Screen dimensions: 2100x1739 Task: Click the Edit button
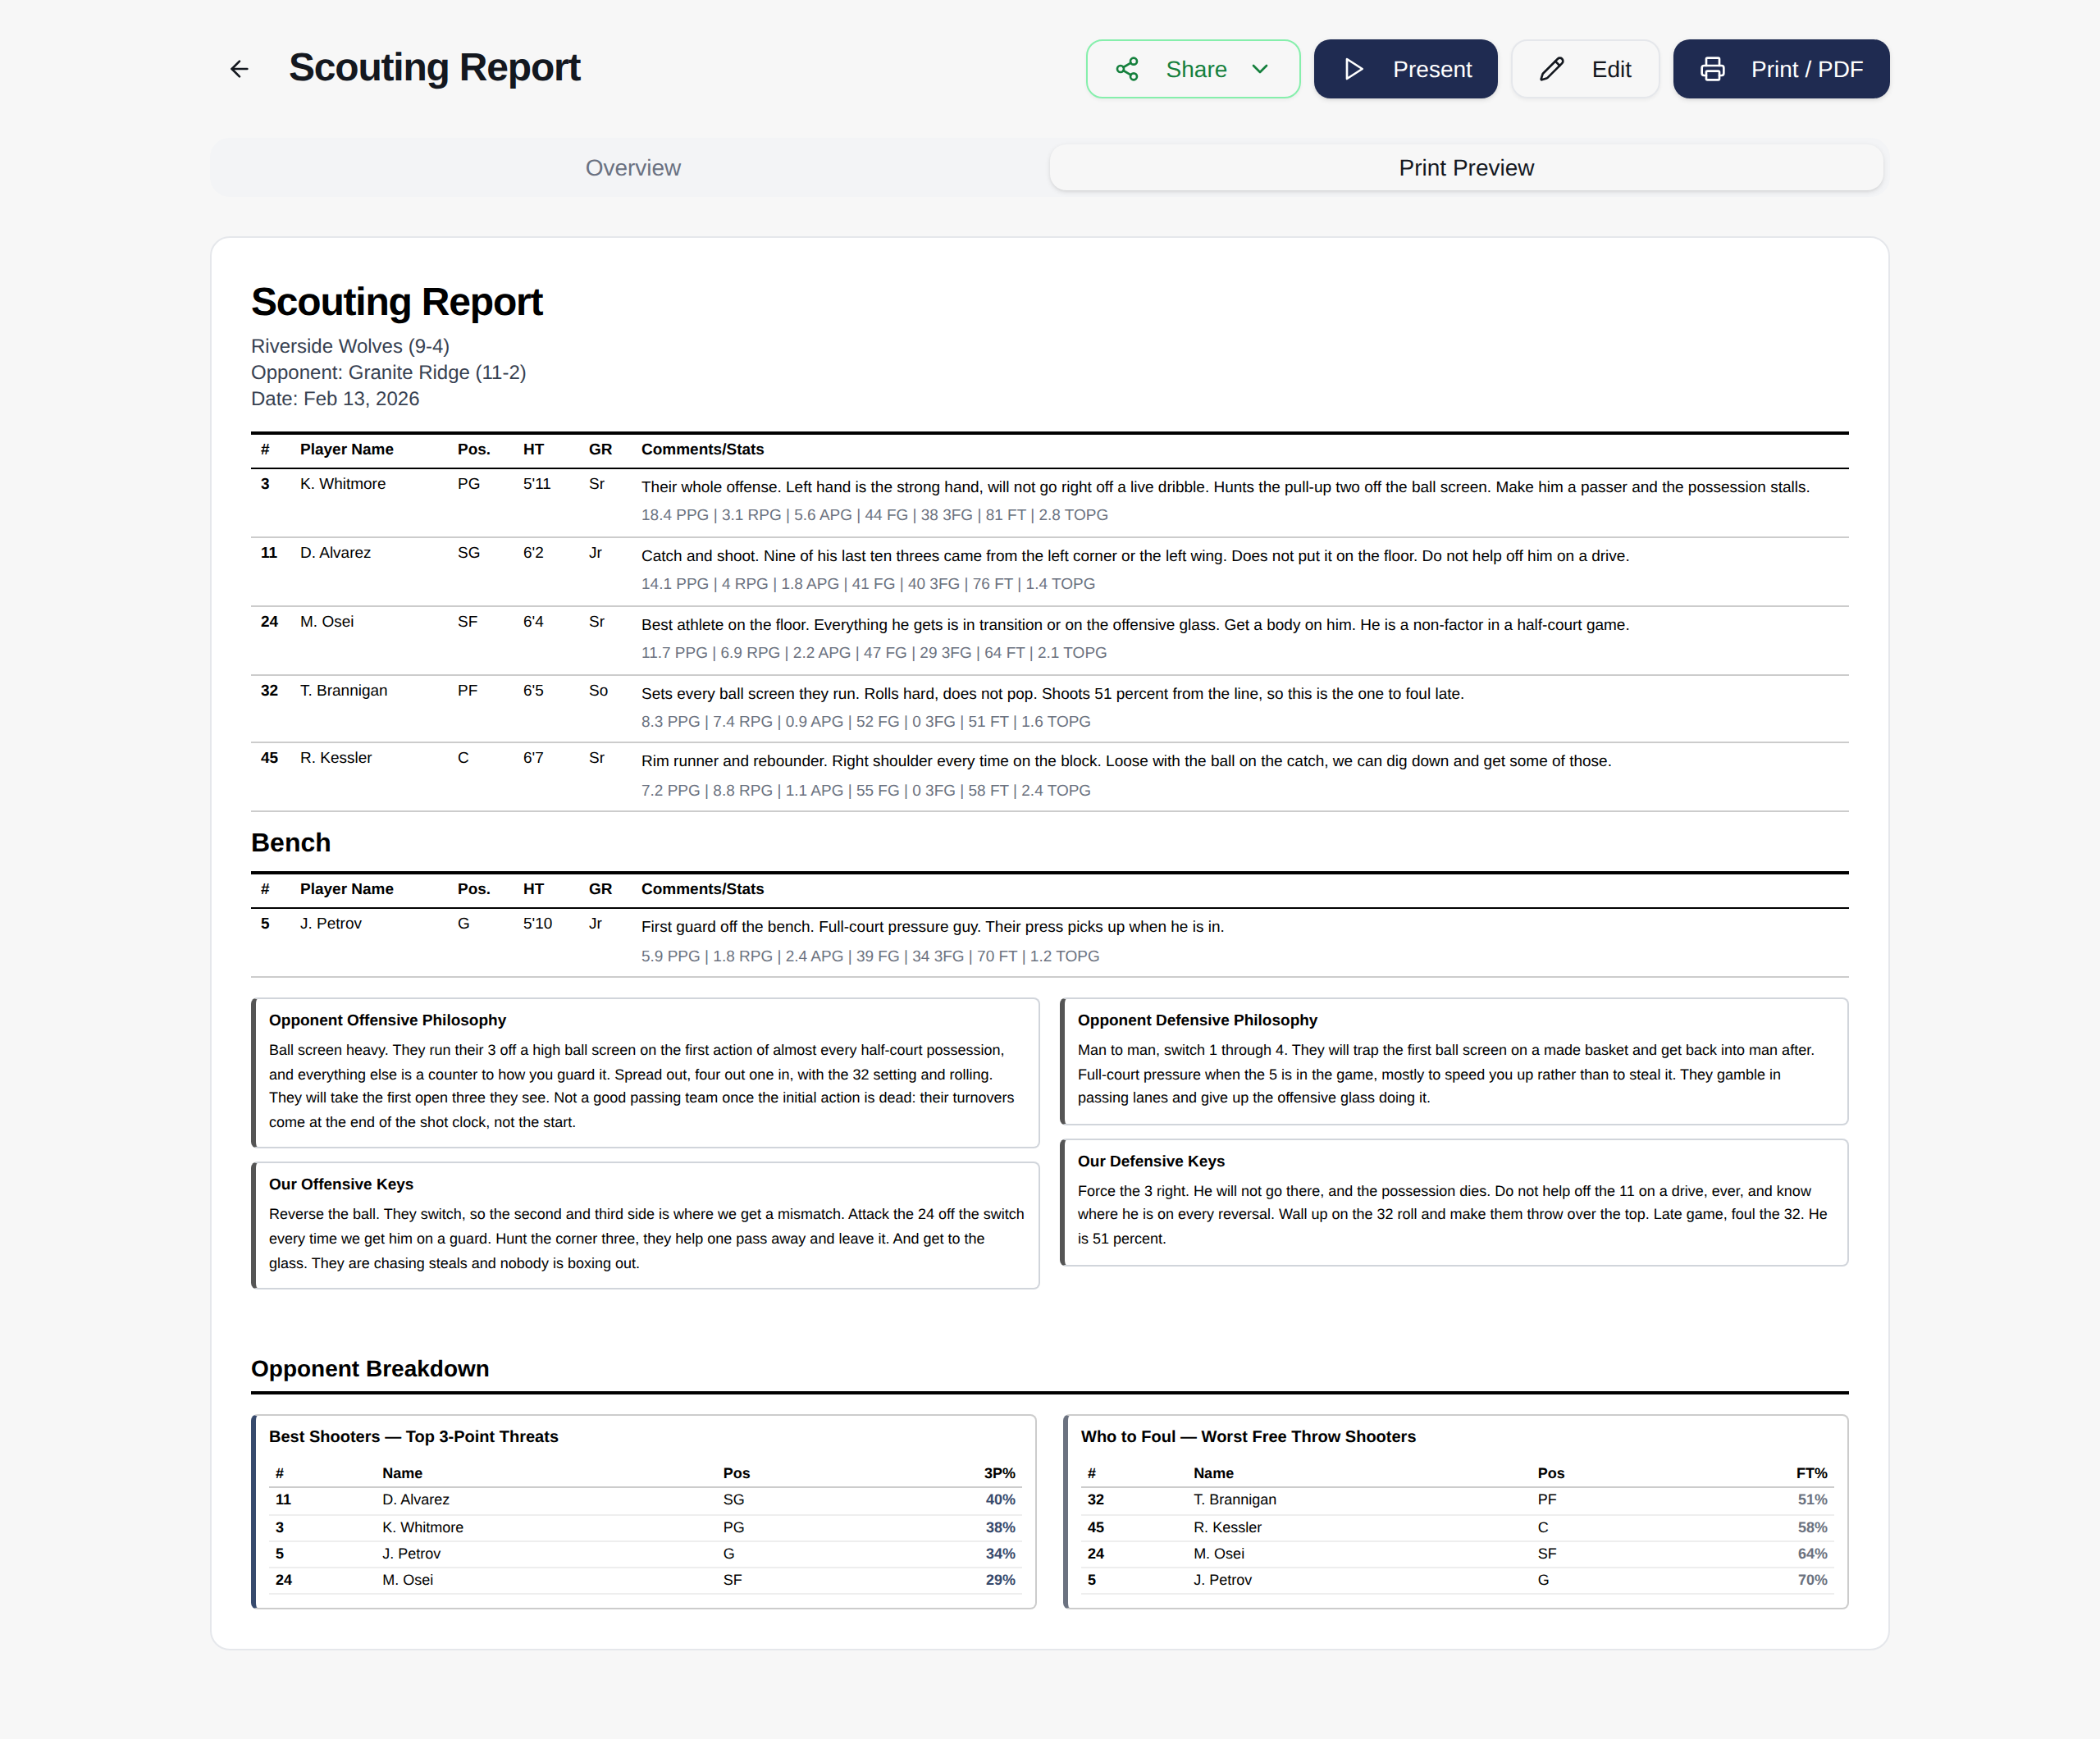1585,69
